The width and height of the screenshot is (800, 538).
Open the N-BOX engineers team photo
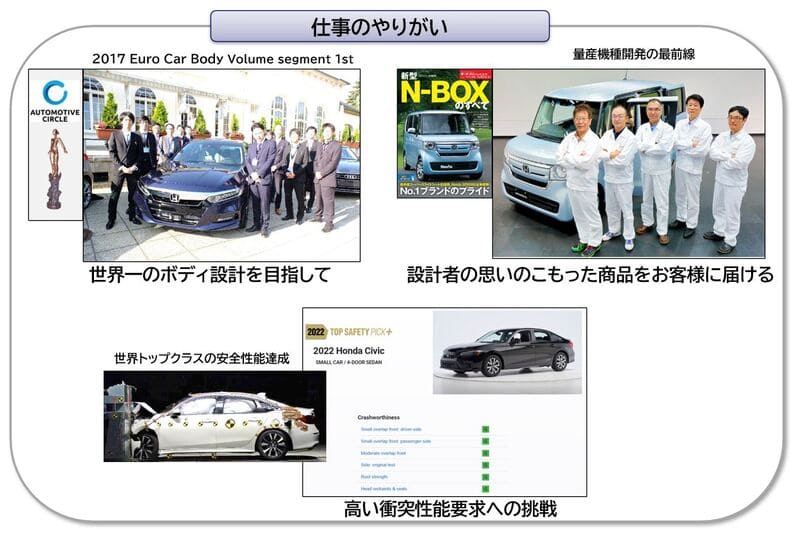click(629, 163)
